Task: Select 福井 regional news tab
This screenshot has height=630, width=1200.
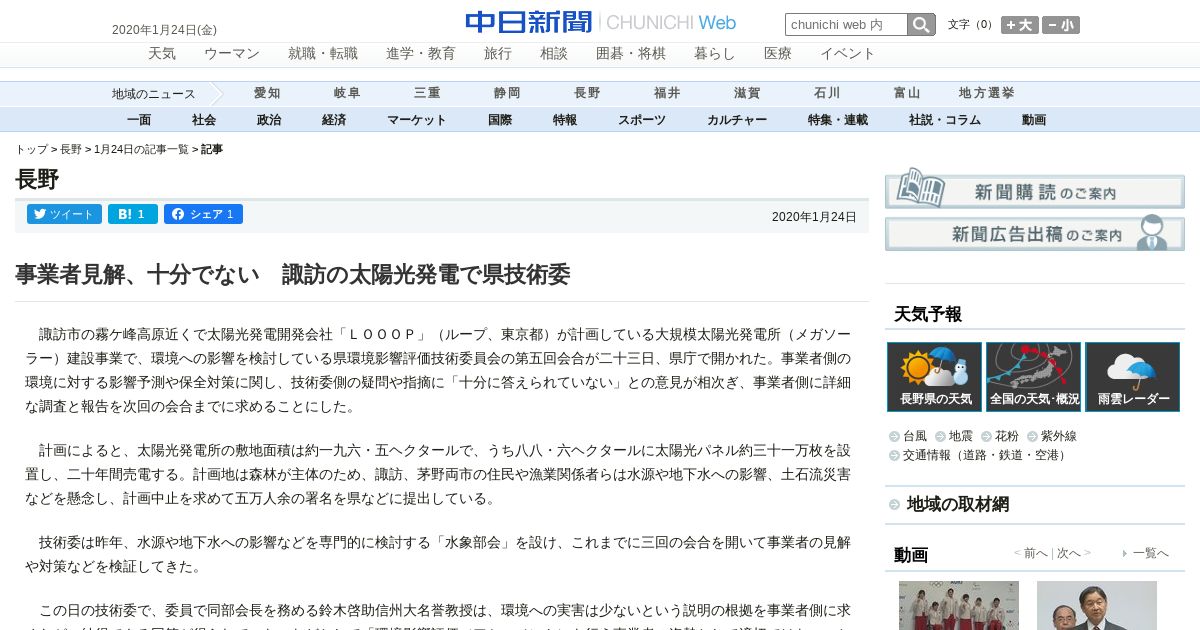Action: pyautogui.click(x=667, y=93)
